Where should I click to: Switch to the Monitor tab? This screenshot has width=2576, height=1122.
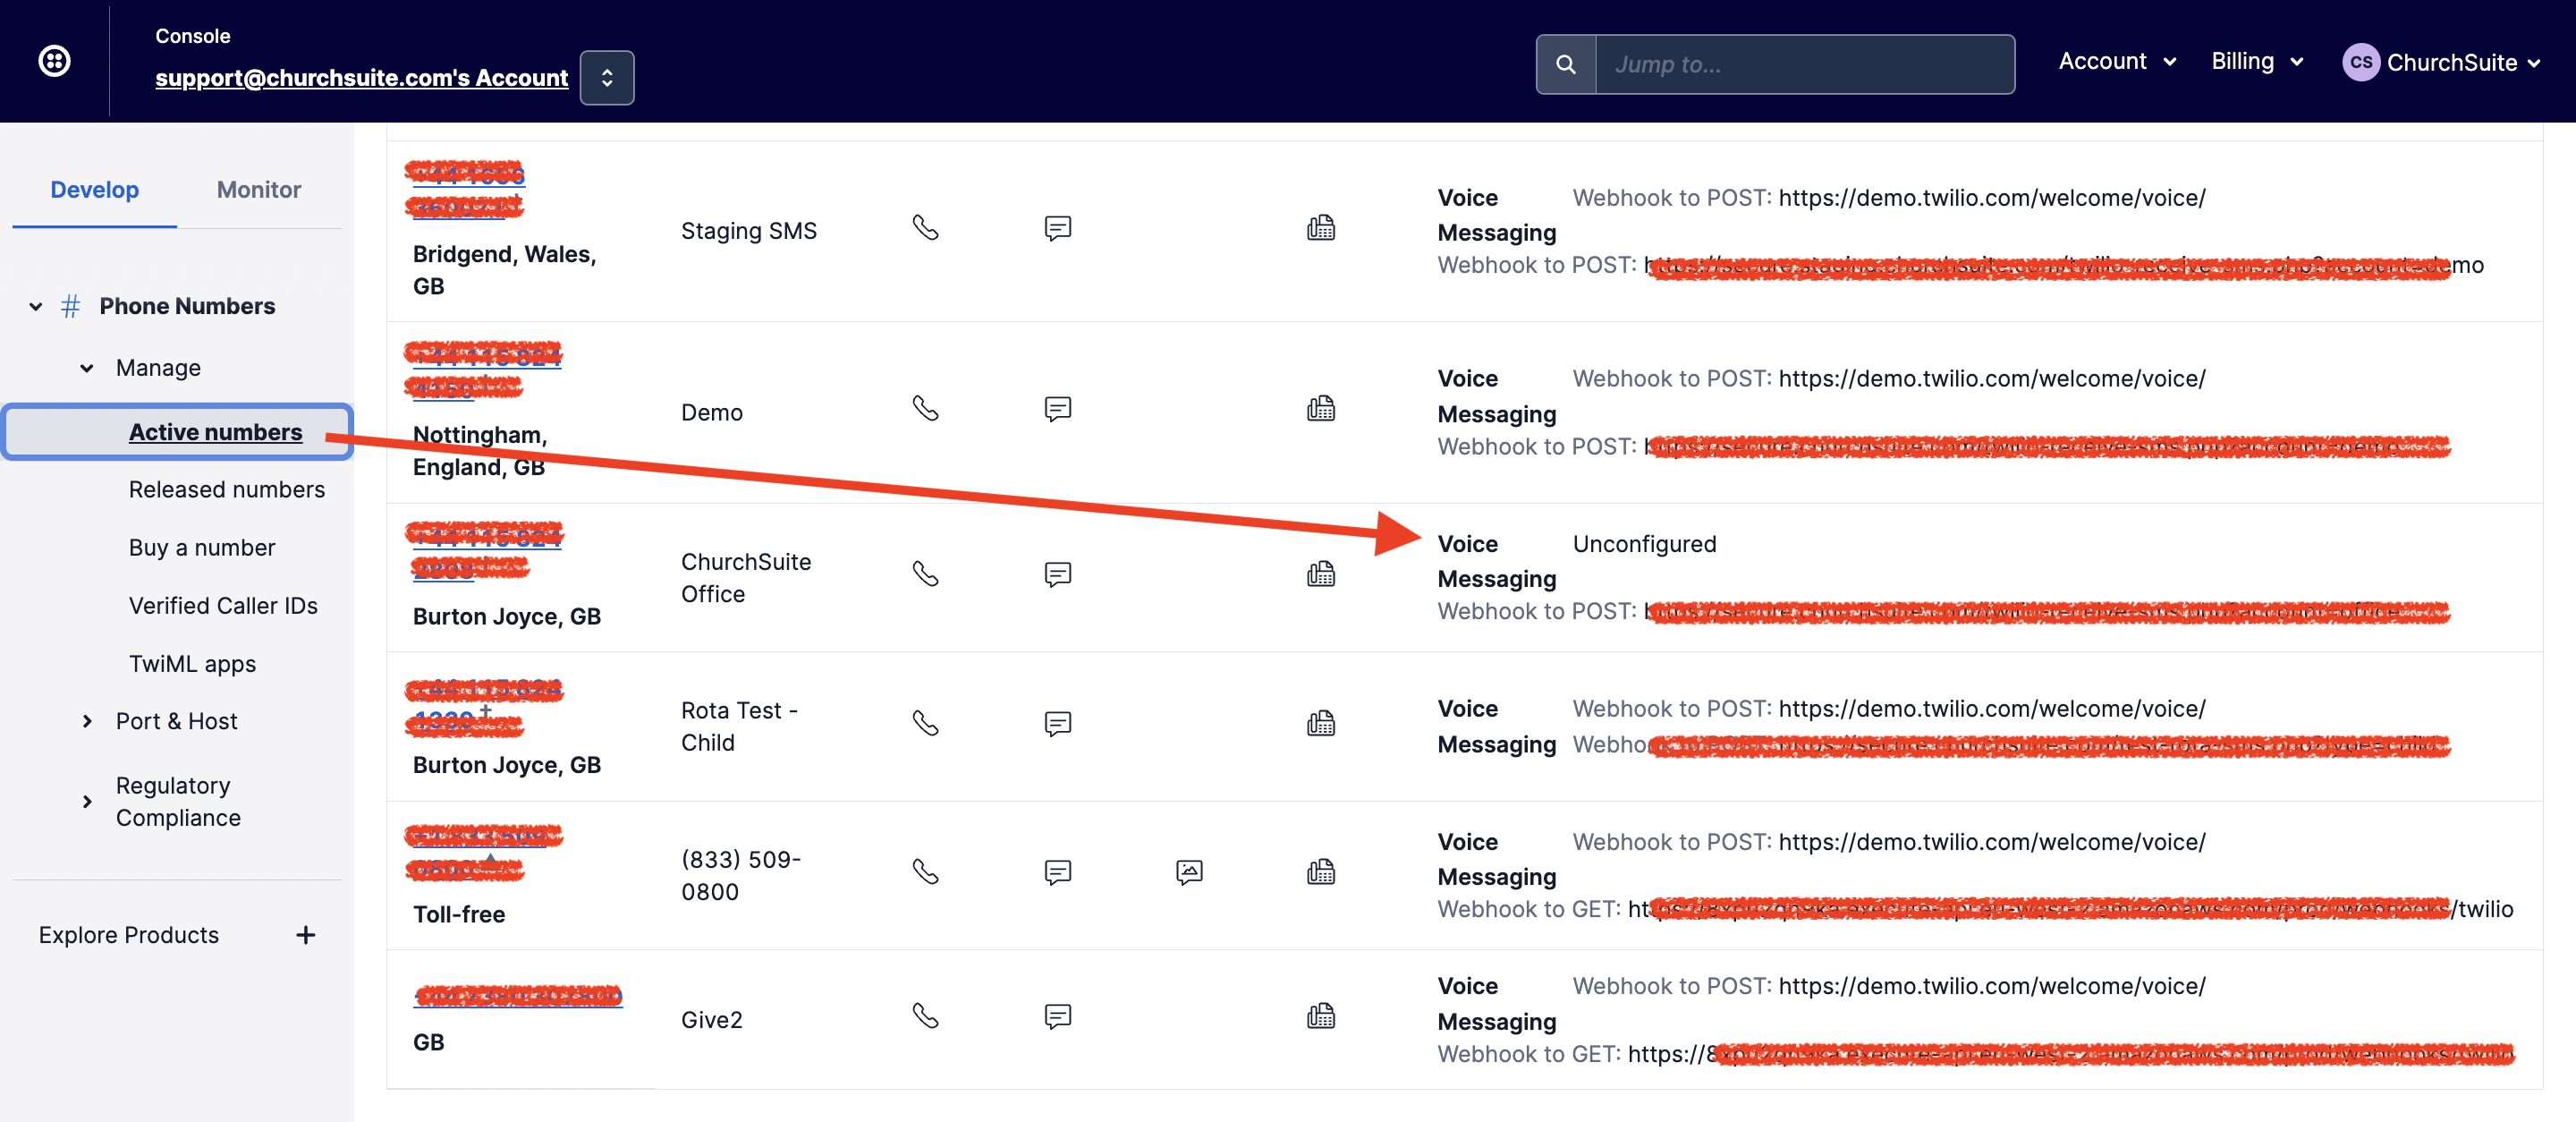tap(259, 190)
